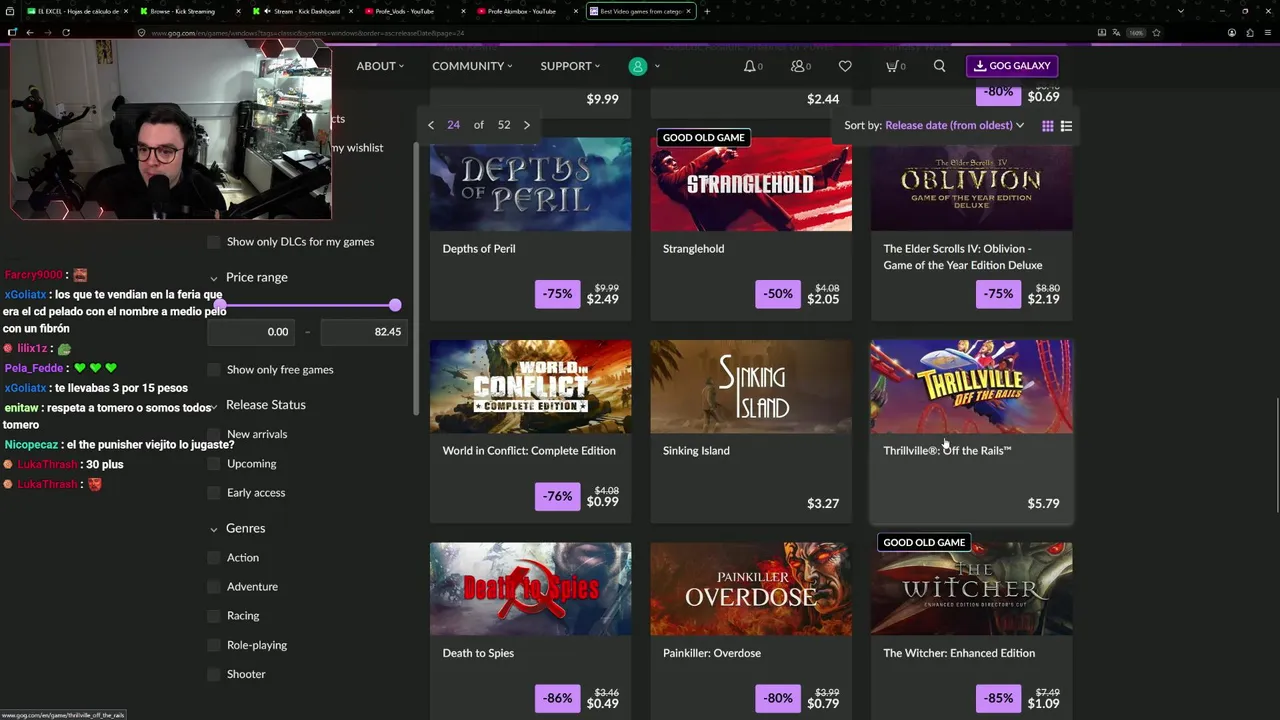Bookmark this page with star icon
Image resolution: width=1280 pixels, height=720 pixels.
click(x=1156, y=32)
